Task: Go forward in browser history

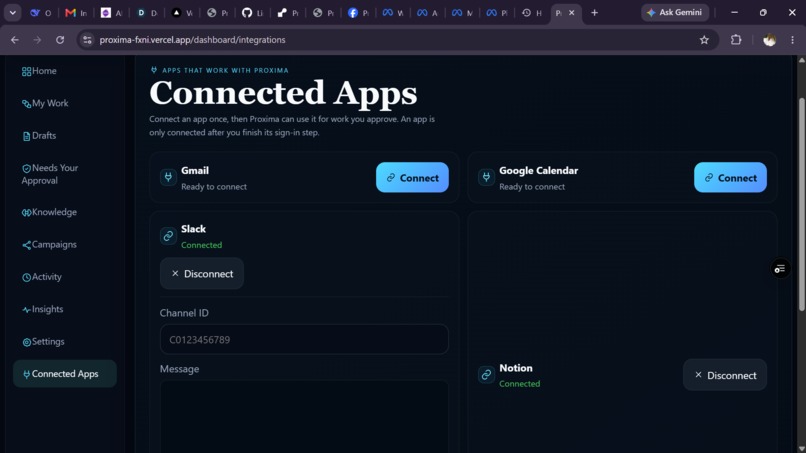Action: (37, 40)
